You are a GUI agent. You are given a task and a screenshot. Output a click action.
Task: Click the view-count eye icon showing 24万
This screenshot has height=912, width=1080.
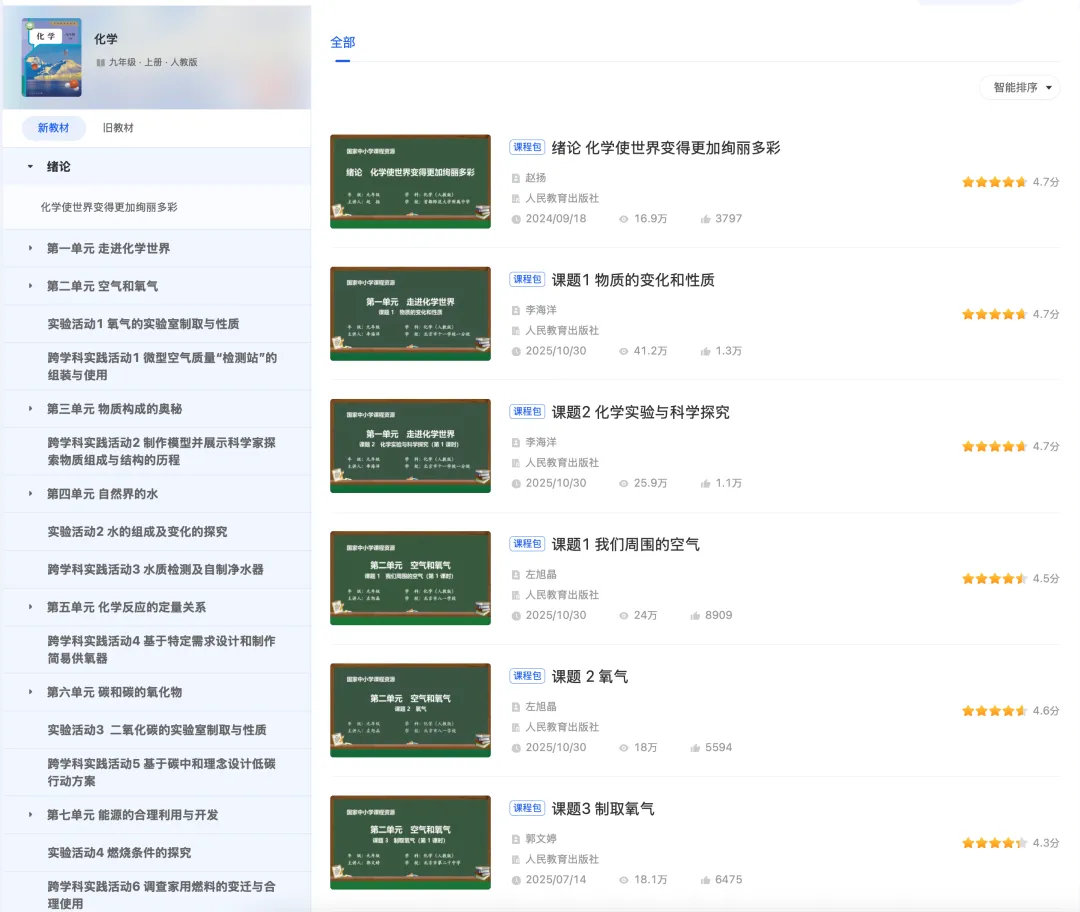pos(623,616)
